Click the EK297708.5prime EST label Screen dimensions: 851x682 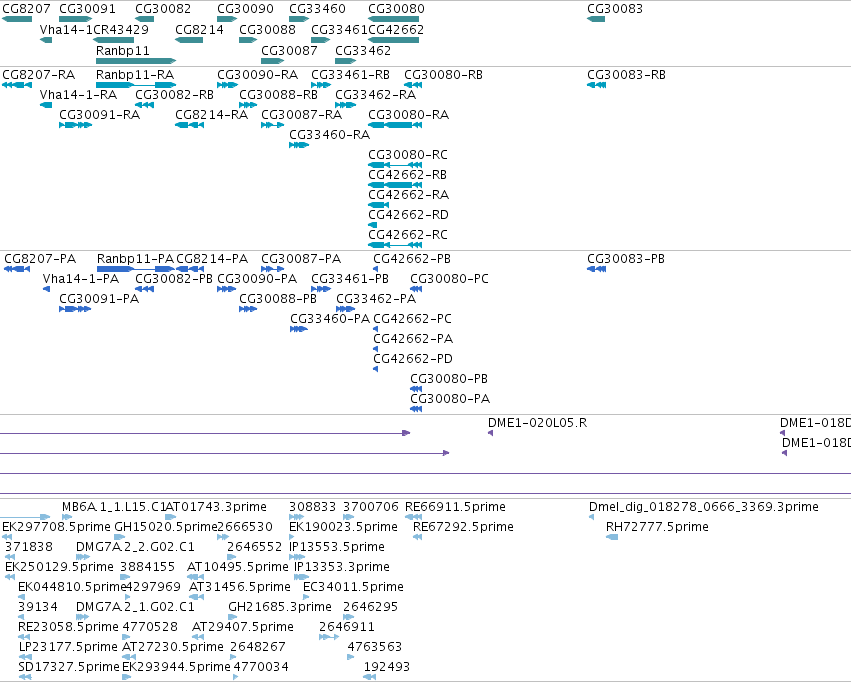[56, 526]
